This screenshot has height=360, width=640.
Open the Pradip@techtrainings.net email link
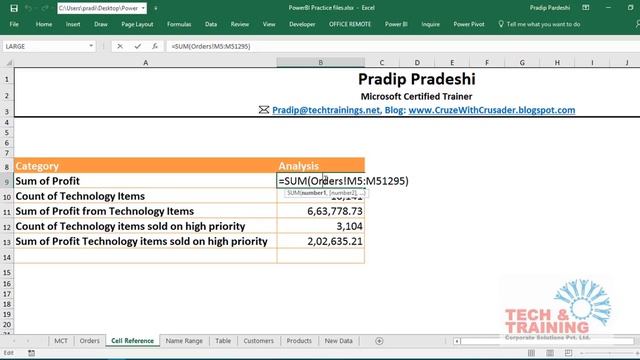tap(326, 110)
